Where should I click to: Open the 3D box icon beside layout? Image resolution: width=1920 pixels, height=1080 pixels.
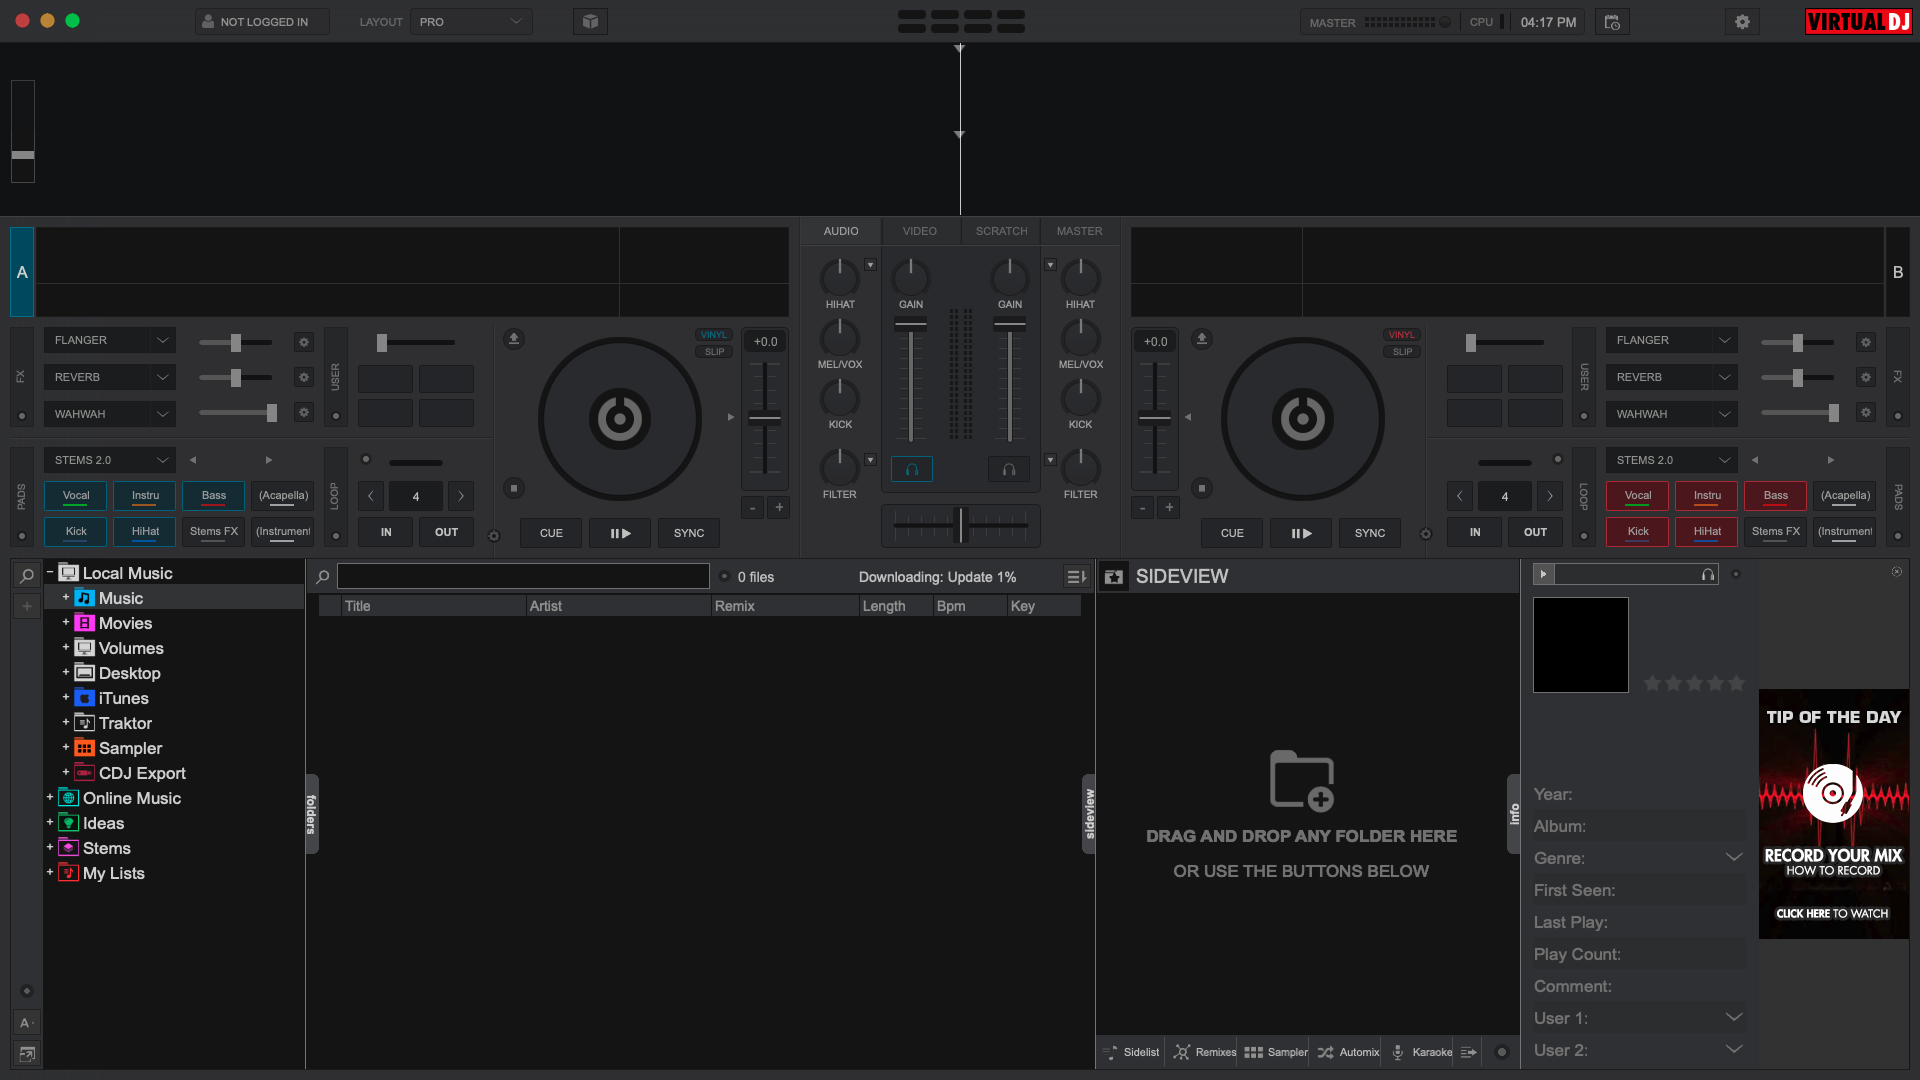[x=590, y=22]
